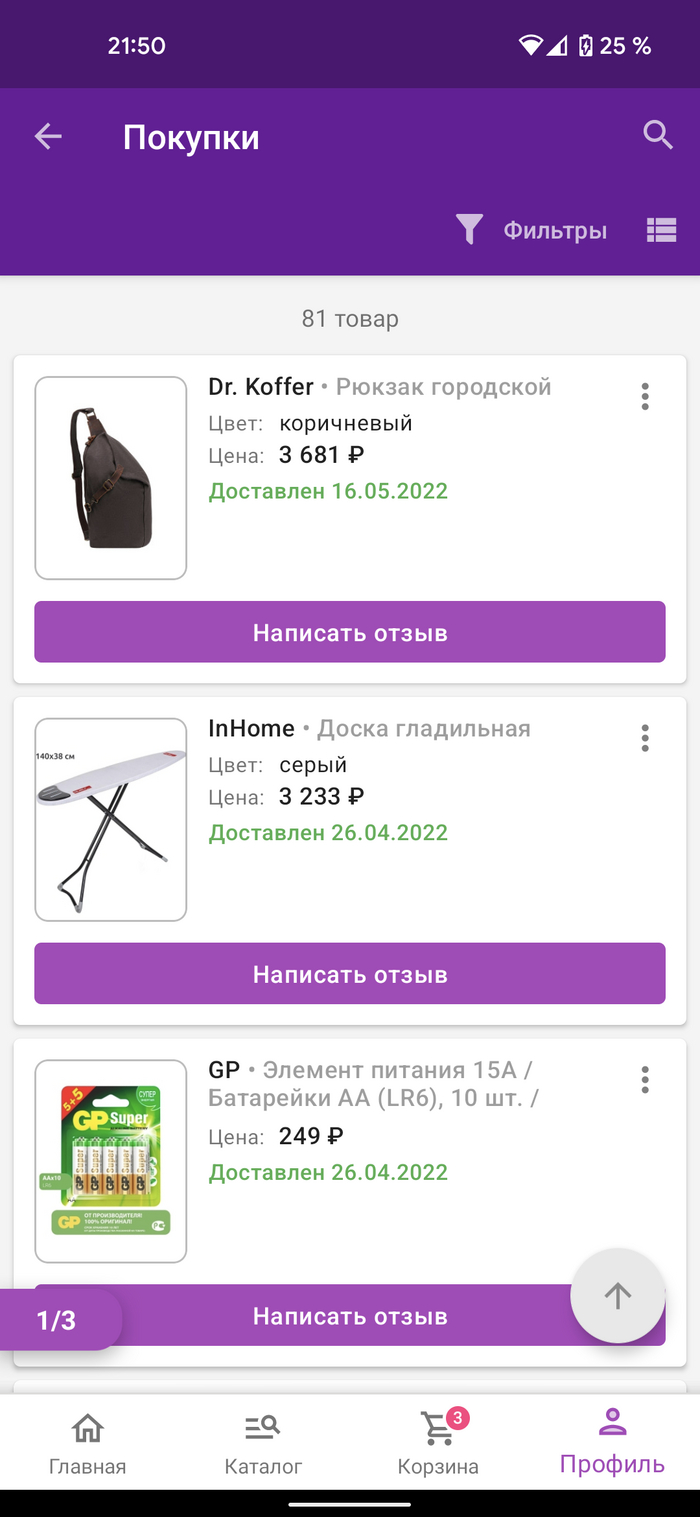
Task: Open the brown backpack product image
Action: (x=111, y=478)
